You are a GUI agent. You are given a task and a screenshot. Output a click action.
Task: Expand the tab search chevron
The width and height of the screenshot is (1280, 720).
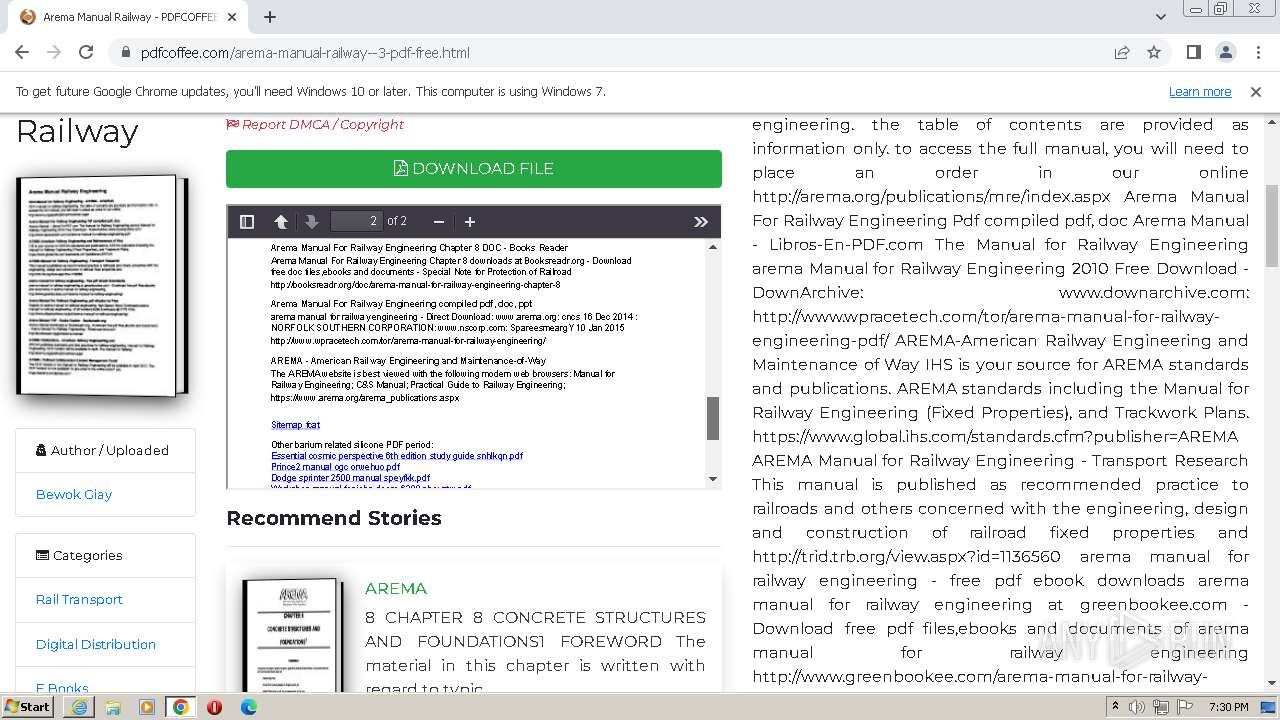(x=1160, y=17)
